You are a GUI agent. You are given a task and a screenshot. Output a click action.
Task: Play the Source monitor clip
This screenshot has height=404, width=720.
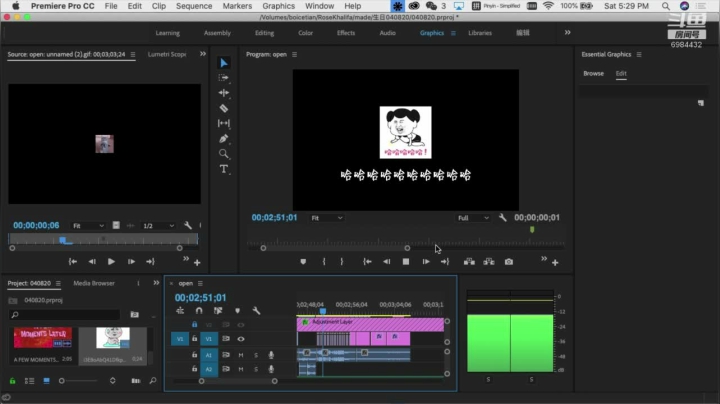[111, 262]
